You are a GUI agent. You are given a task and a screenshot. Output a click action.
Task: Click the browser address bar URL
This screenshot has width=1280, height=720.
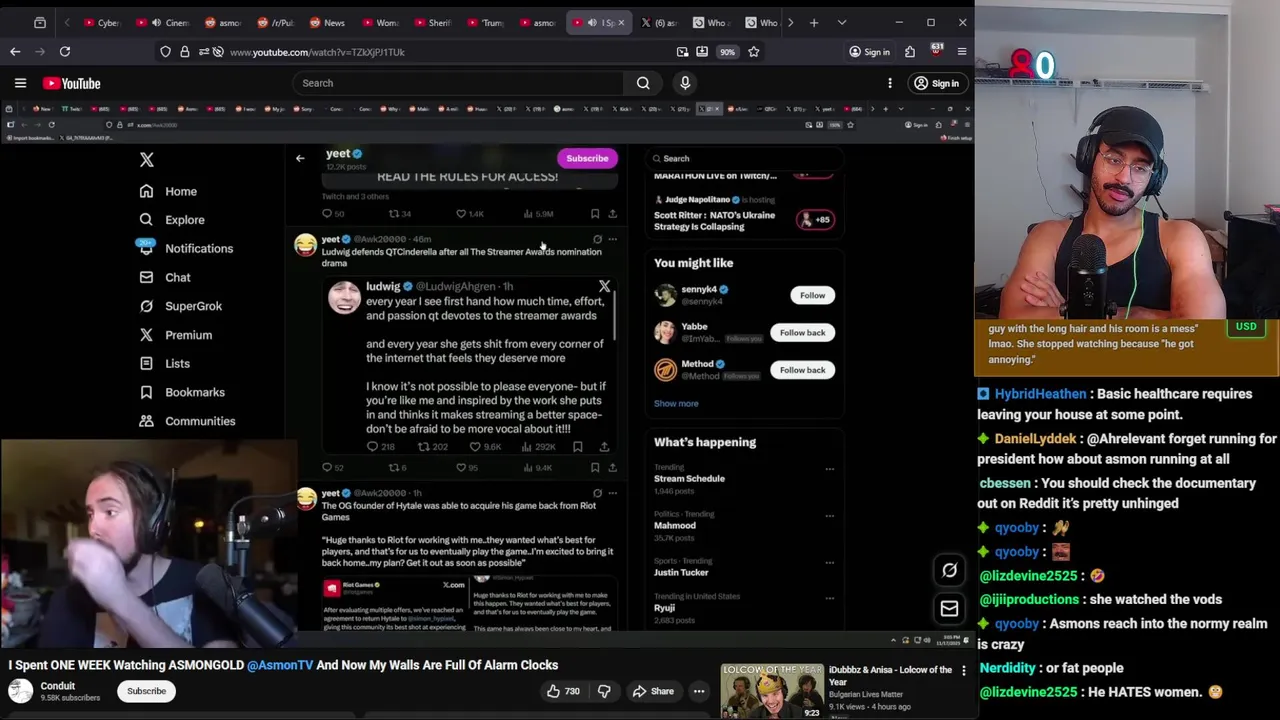317,52
